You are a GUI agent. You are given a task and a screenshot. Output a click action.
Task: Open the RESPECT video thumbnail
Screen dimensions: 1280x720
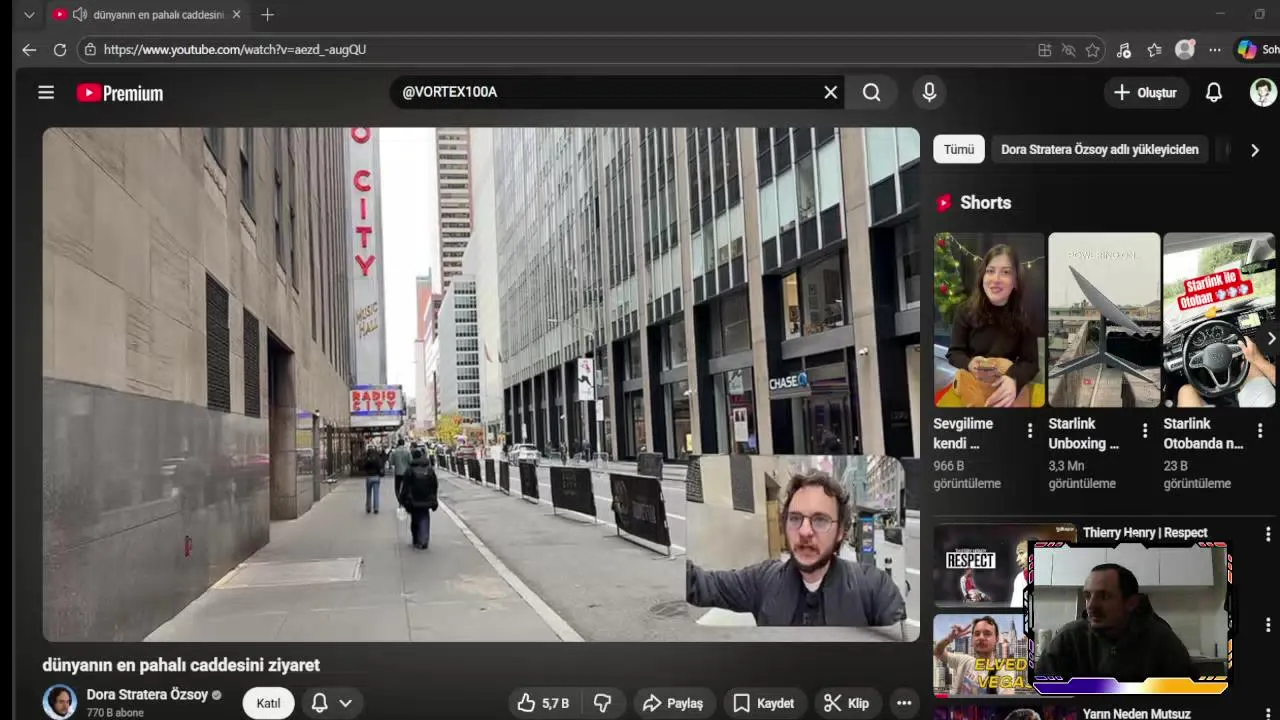(x=983, y=565)
